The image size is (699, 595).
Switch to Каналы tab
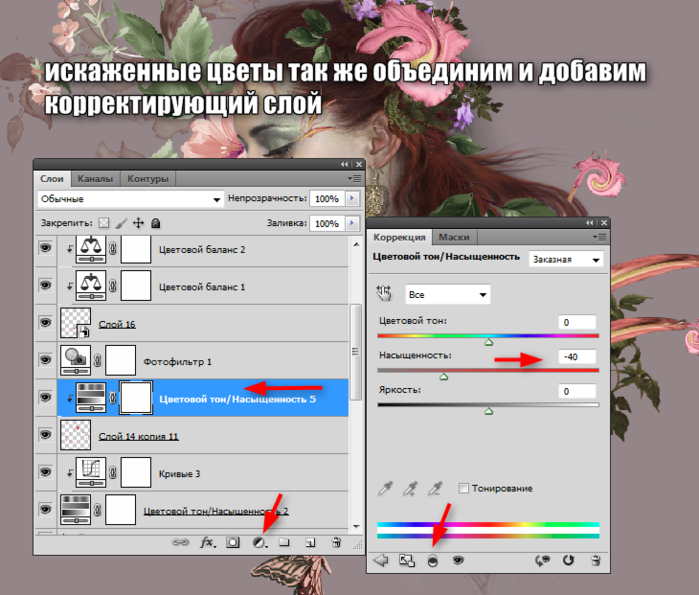[95, 179]
